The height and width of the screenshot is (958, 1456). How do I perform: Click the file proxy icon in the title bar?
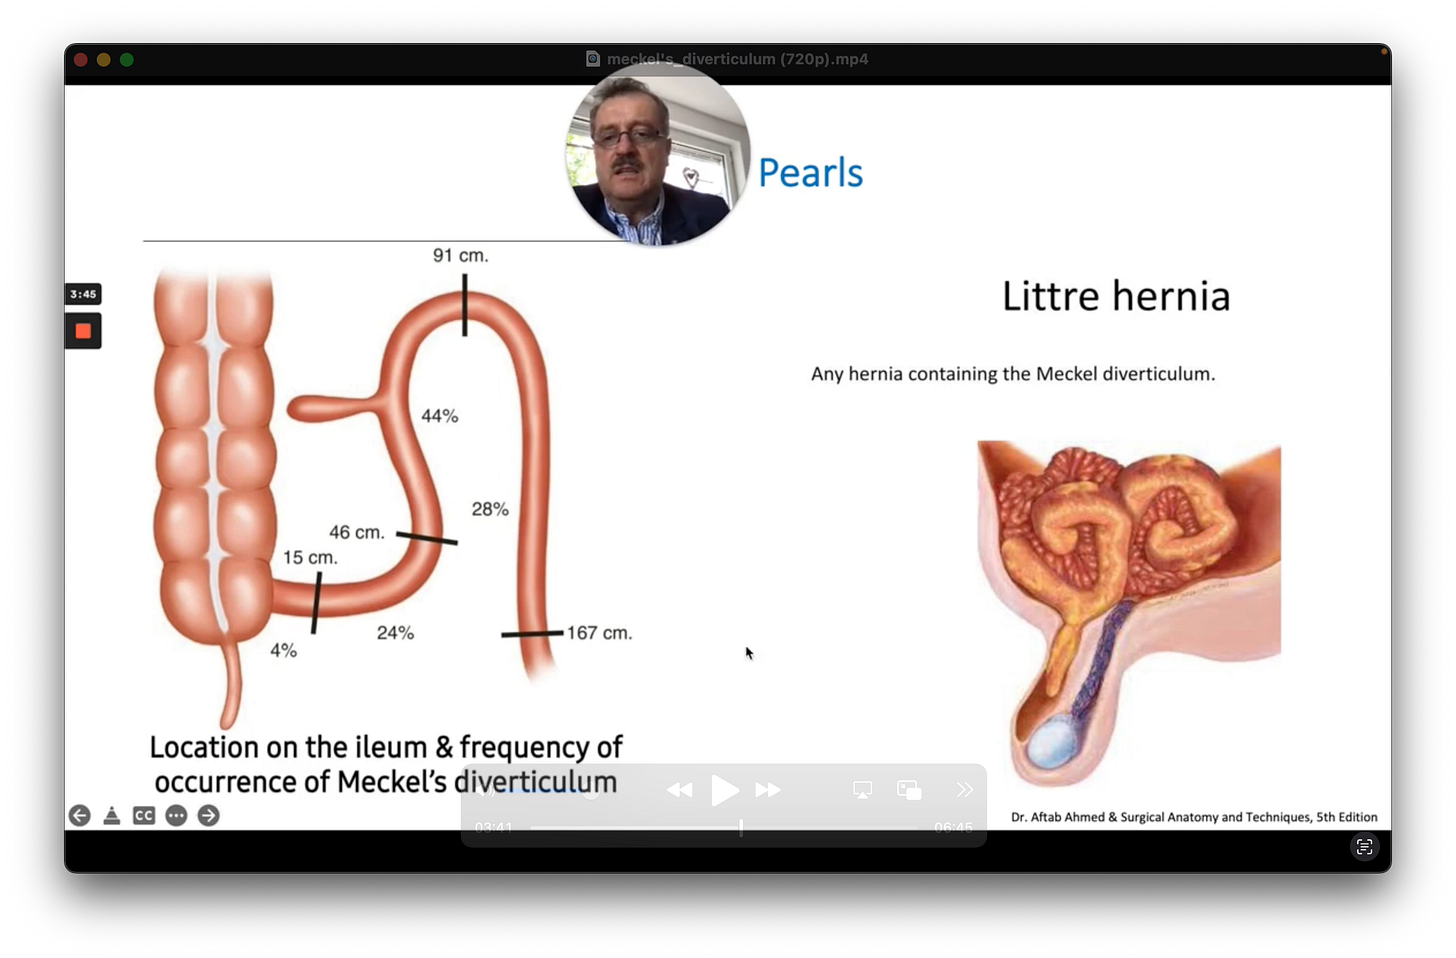tap(593, 59)
